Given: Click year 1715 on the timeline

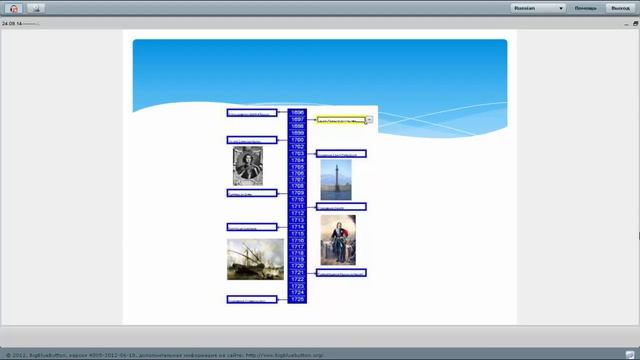Looking at the screenshot, I should click(x=298, y=234).
